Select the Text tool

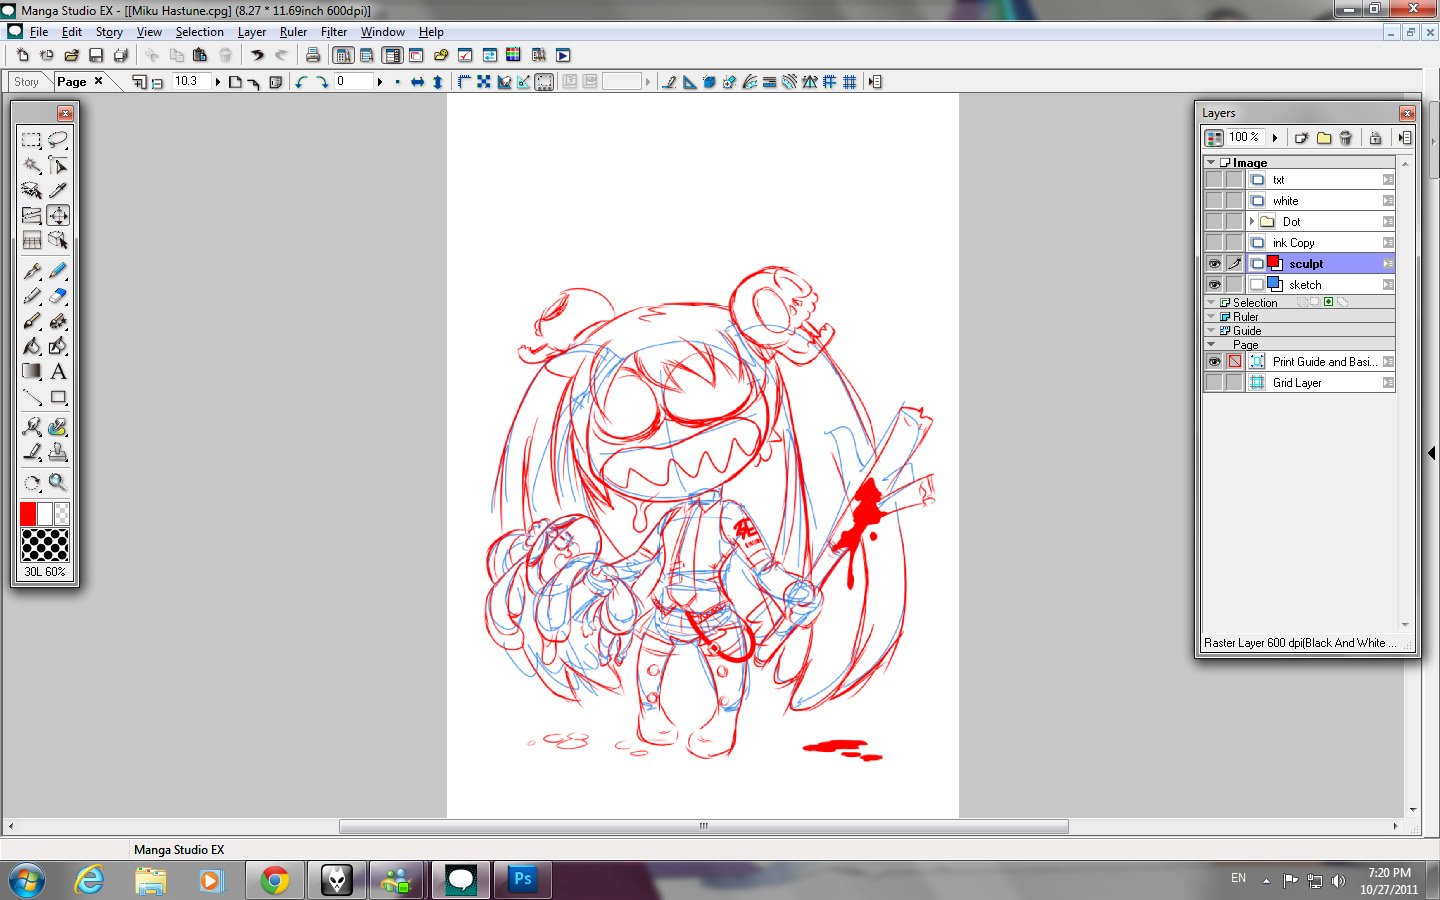coord(58,371)
